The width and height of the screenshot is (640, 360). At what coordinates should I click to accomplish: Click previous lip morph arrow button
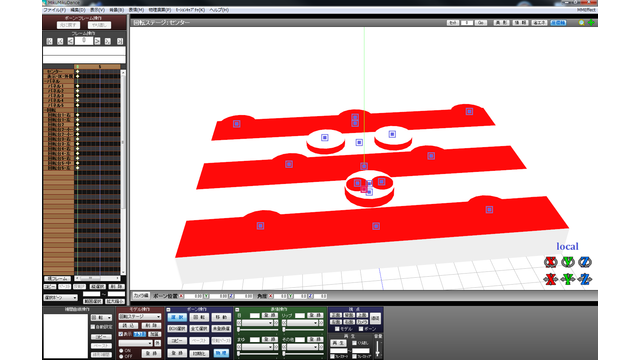(x=284, y=322)
